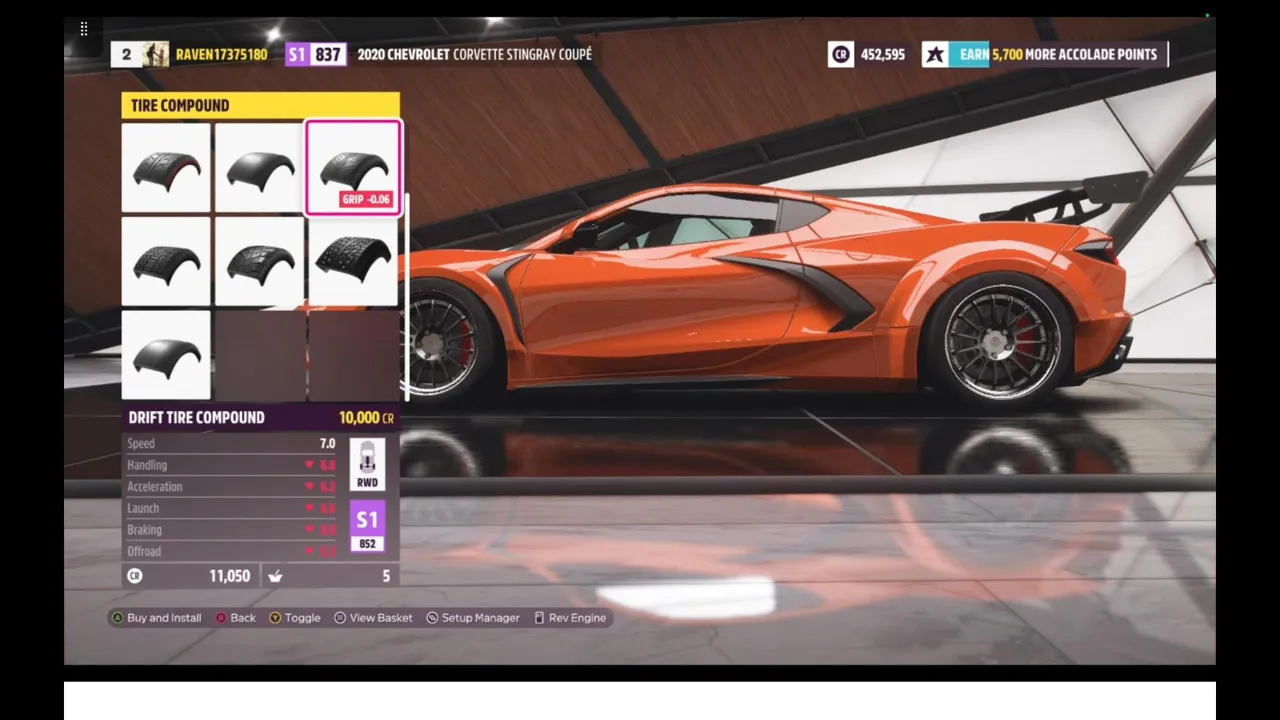1280x720 pixels.
Task: Click the basket icon next to 5
Action: point(275,576)
